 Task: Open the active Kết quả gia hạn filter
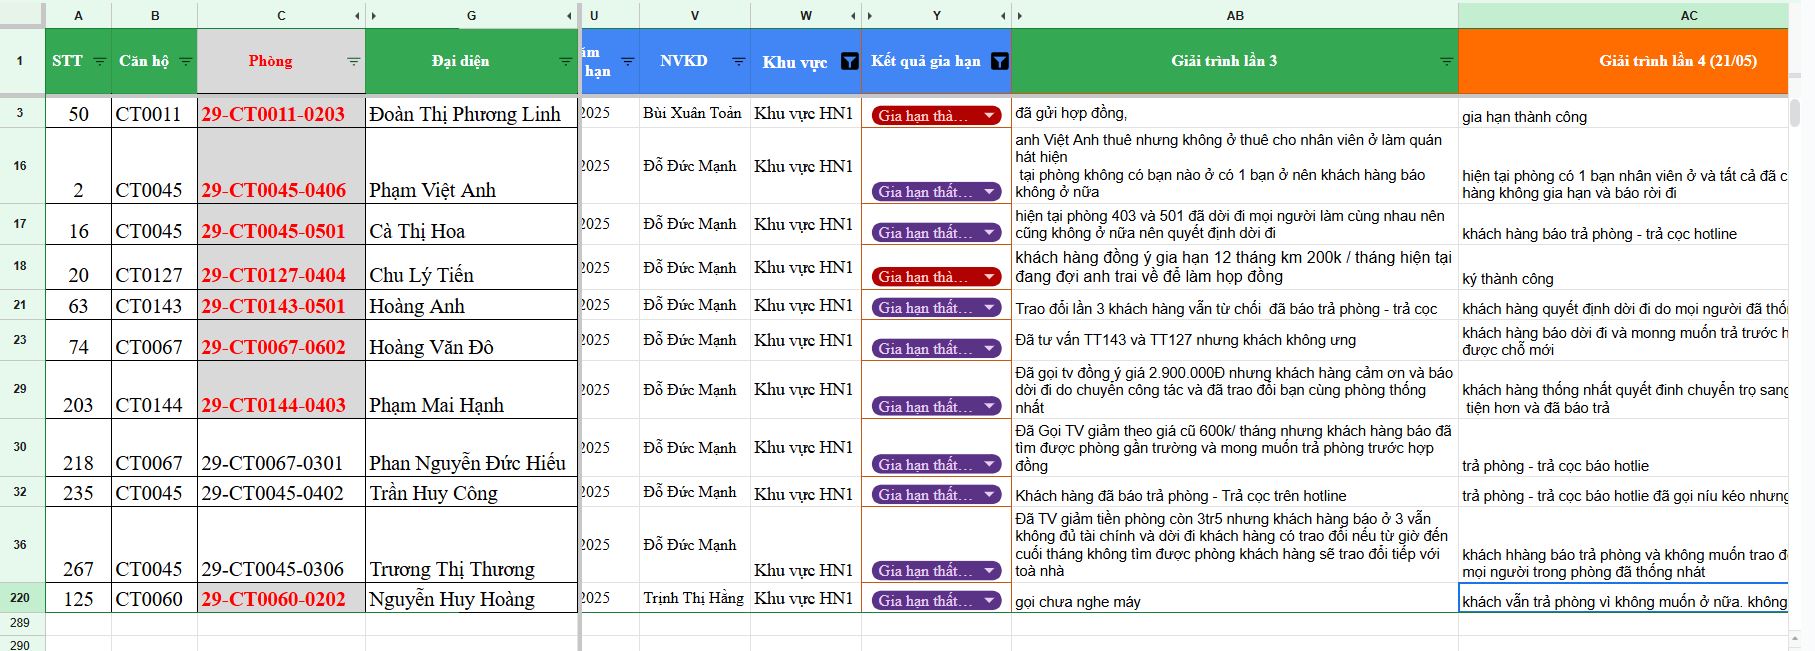tap(999, 62)
